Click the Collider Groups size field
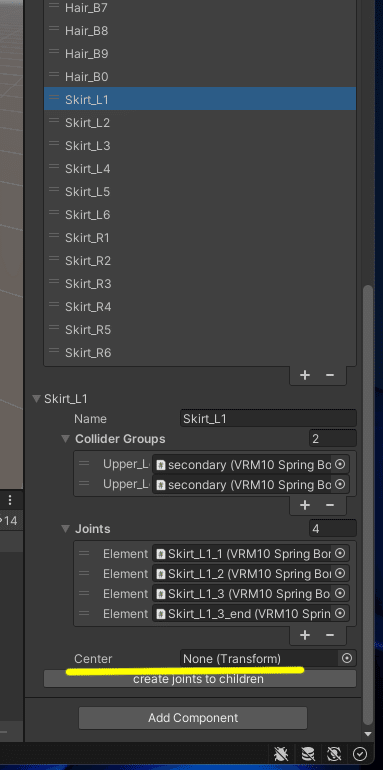383x770 pixels. pos(332,439)
